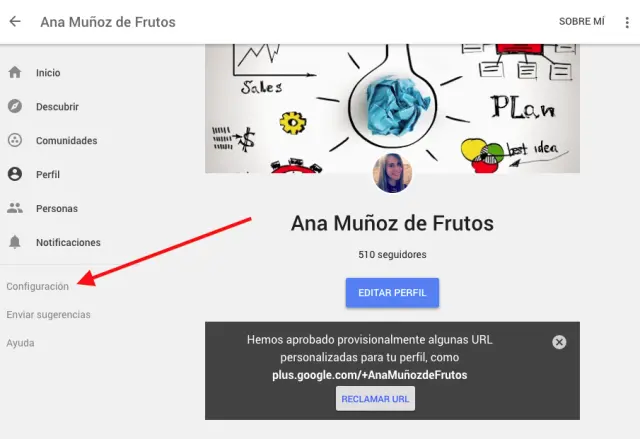This screenshot has height=439, width=640.
Task: Select Descubrir in the sidebar menu
Action: coord(57,106)
